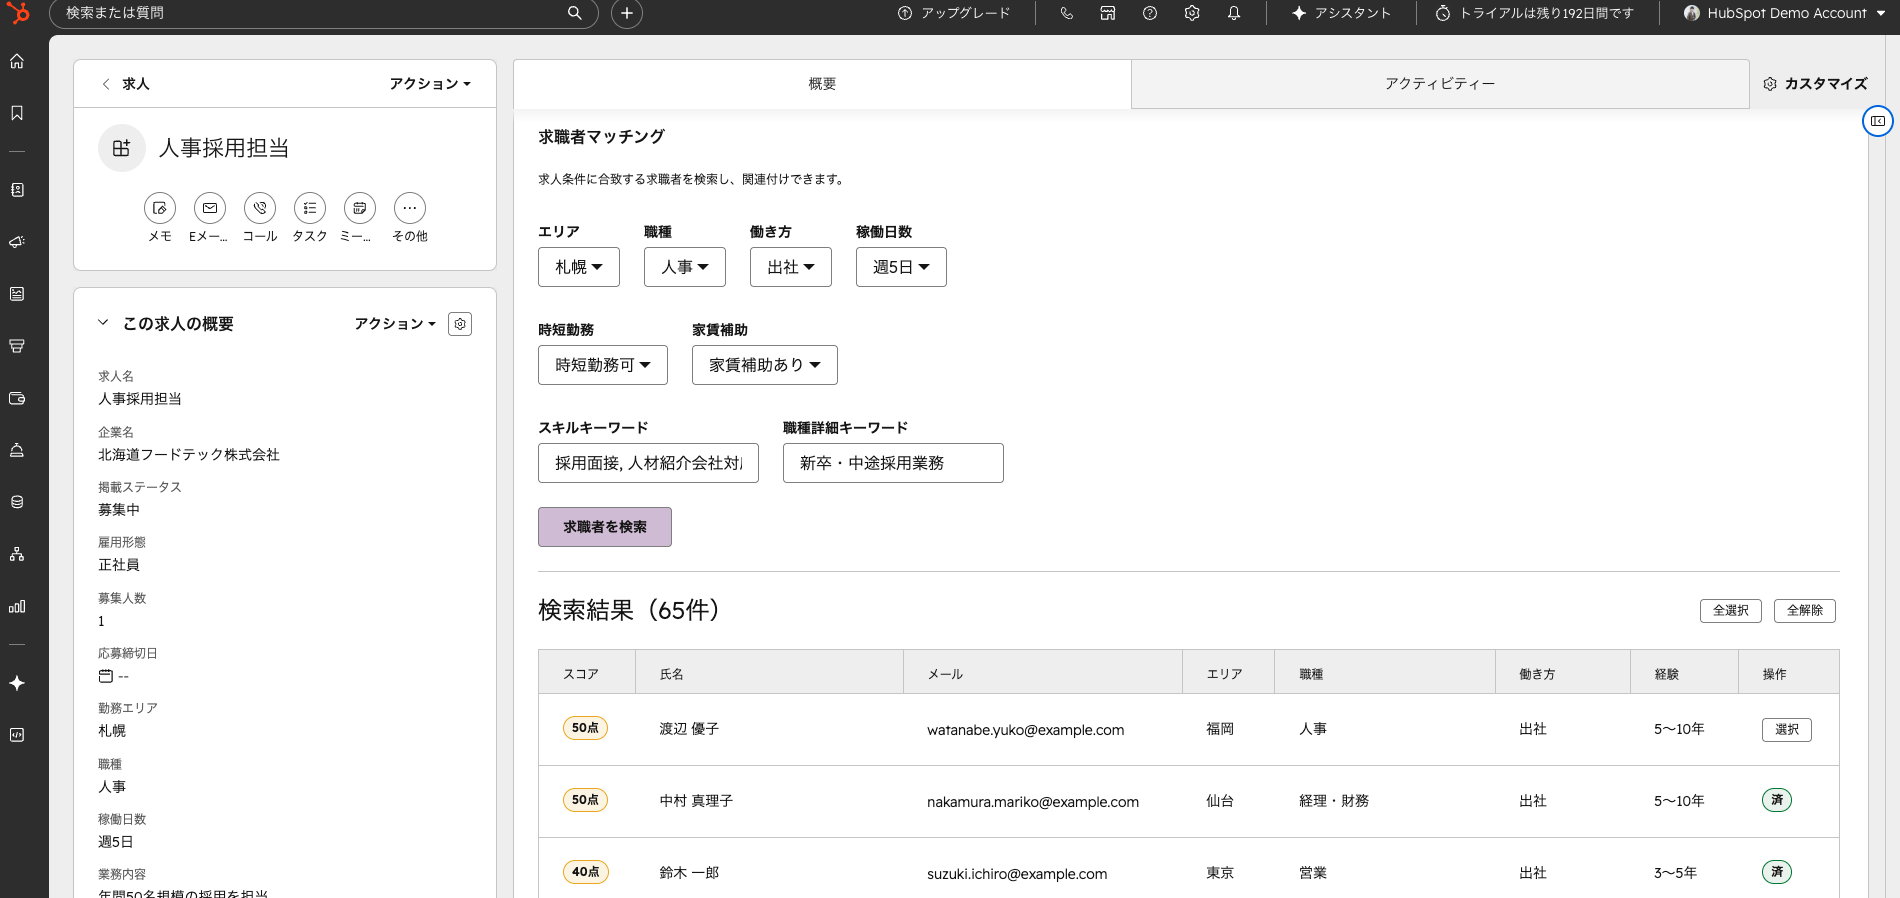
Task: Click the email envelope icon
Action: tap(210, 208)
